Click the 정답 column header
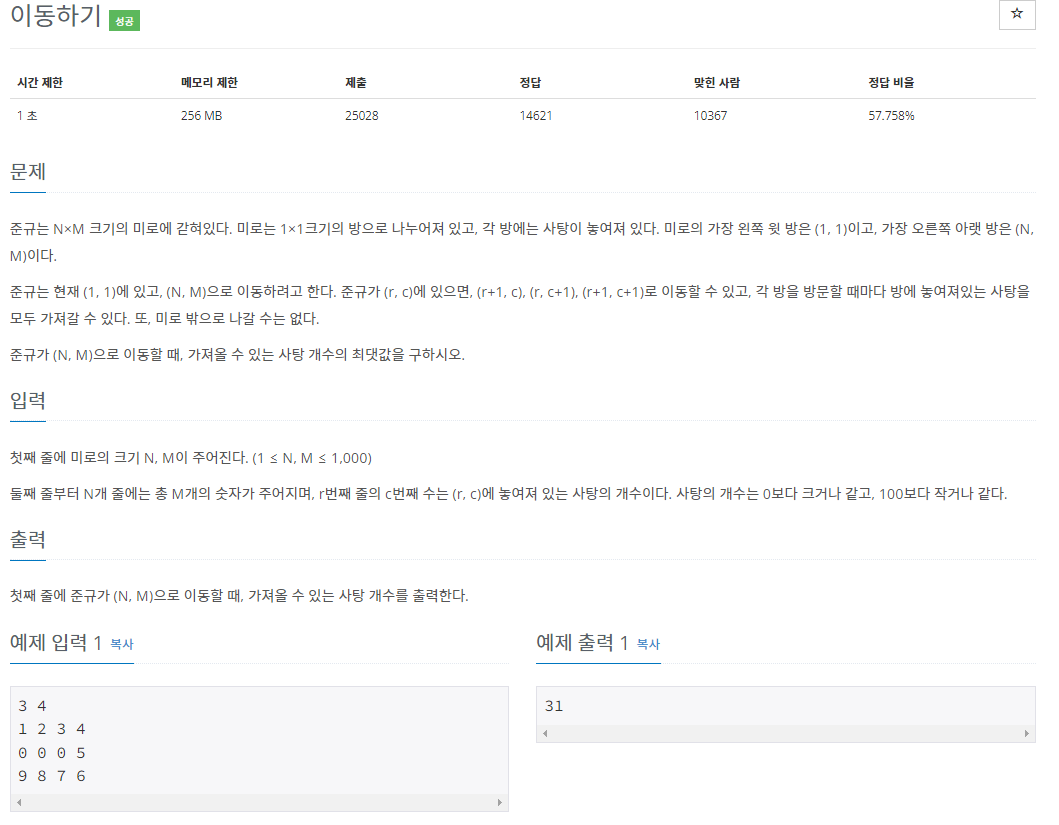The image size is (1059, 825). pos(530,82)
